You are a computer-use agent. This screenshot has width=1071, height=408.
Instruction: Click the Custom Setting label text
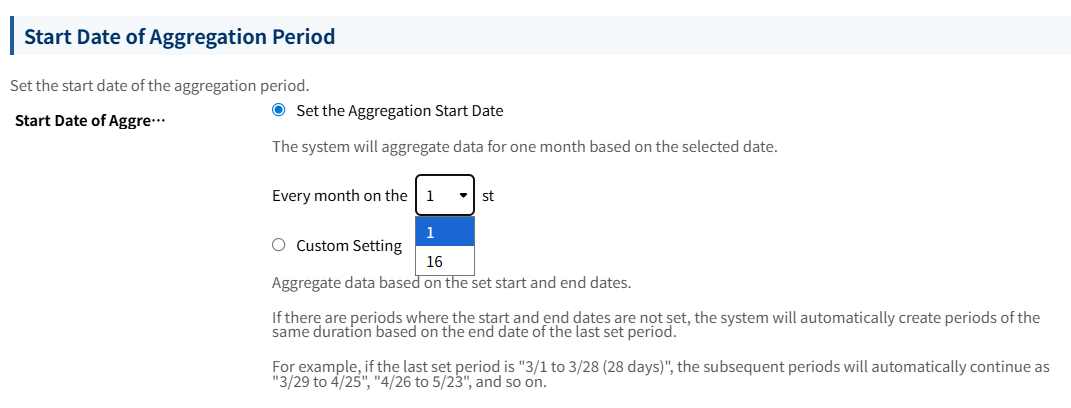(349, 245)
